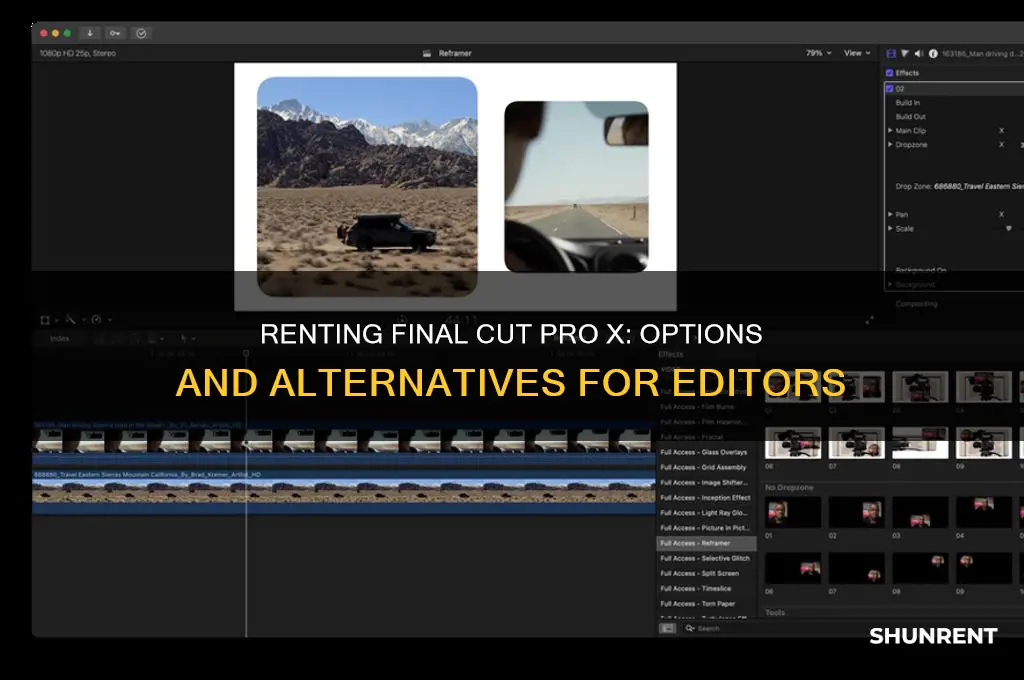Click the Index button in timeline
This screenshot has height=680, width=1024.
coord(59,338)
